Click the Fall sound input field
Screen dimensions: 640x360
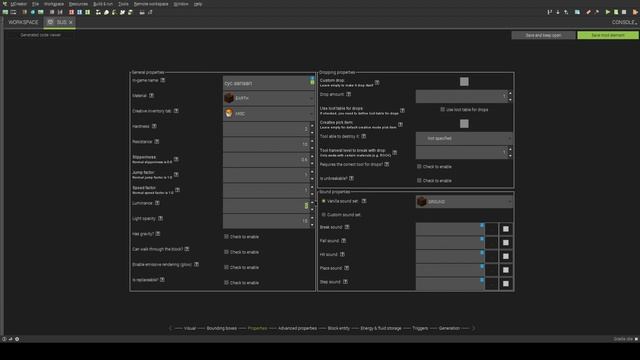[x=450, y=242]
